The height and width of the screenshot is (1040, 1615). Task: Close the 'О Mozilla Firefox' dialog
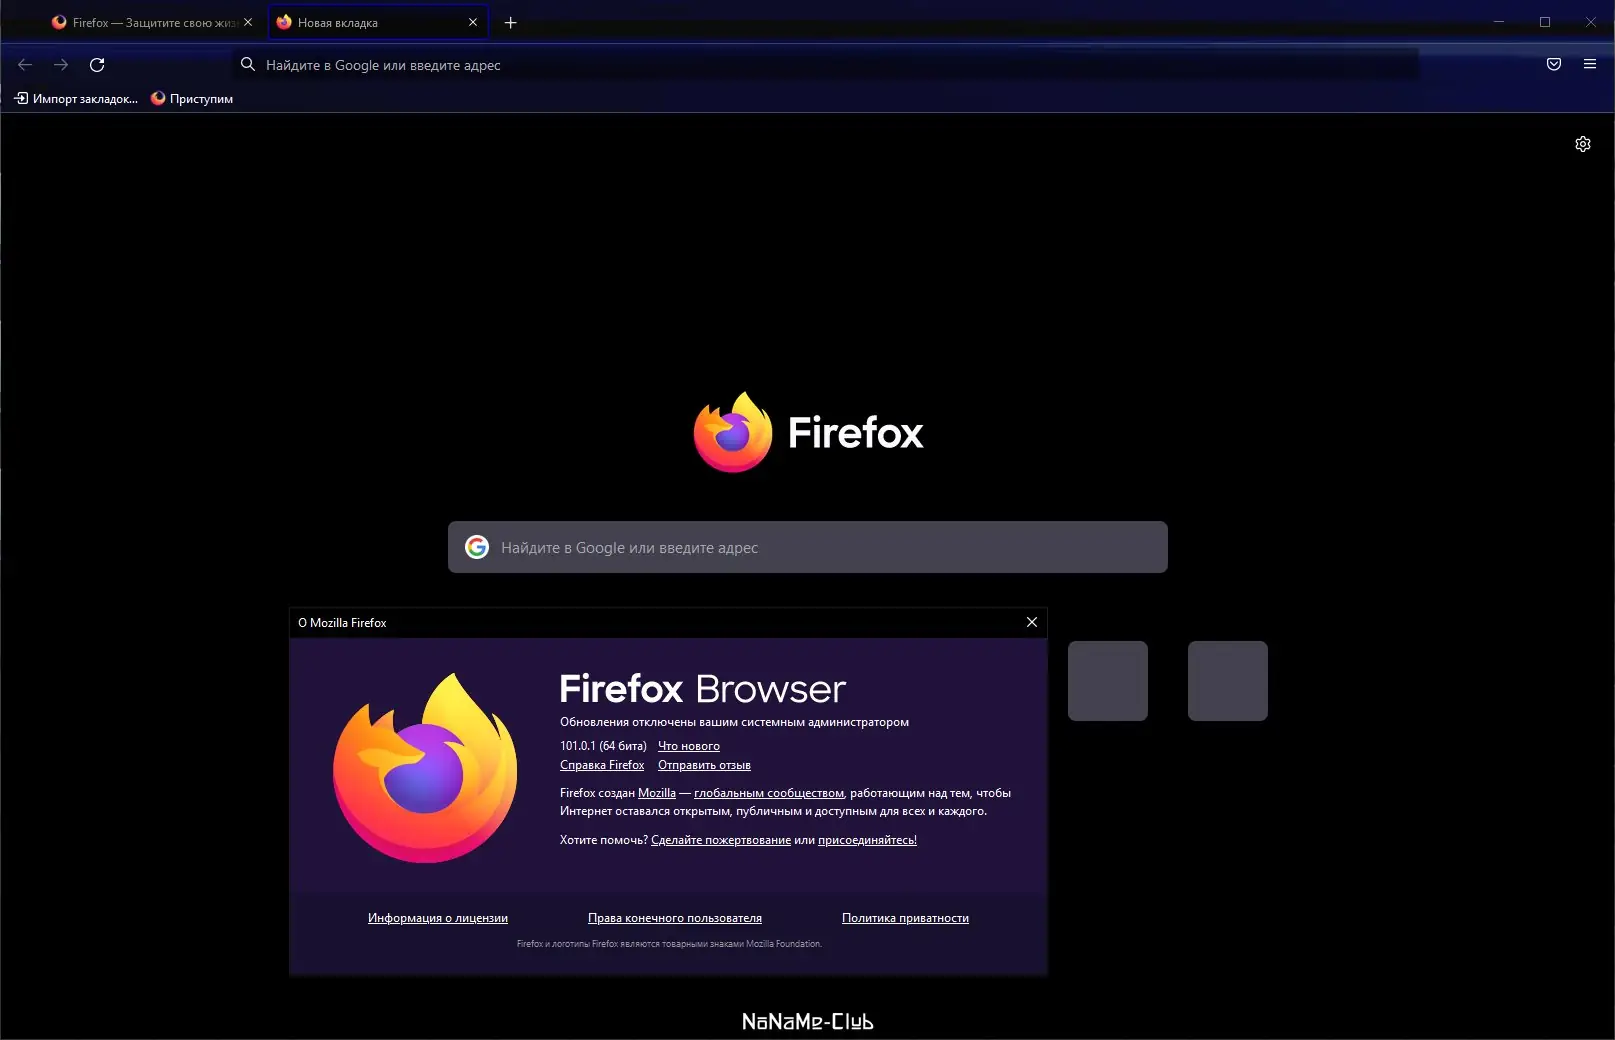click(x=1032, y=622)
